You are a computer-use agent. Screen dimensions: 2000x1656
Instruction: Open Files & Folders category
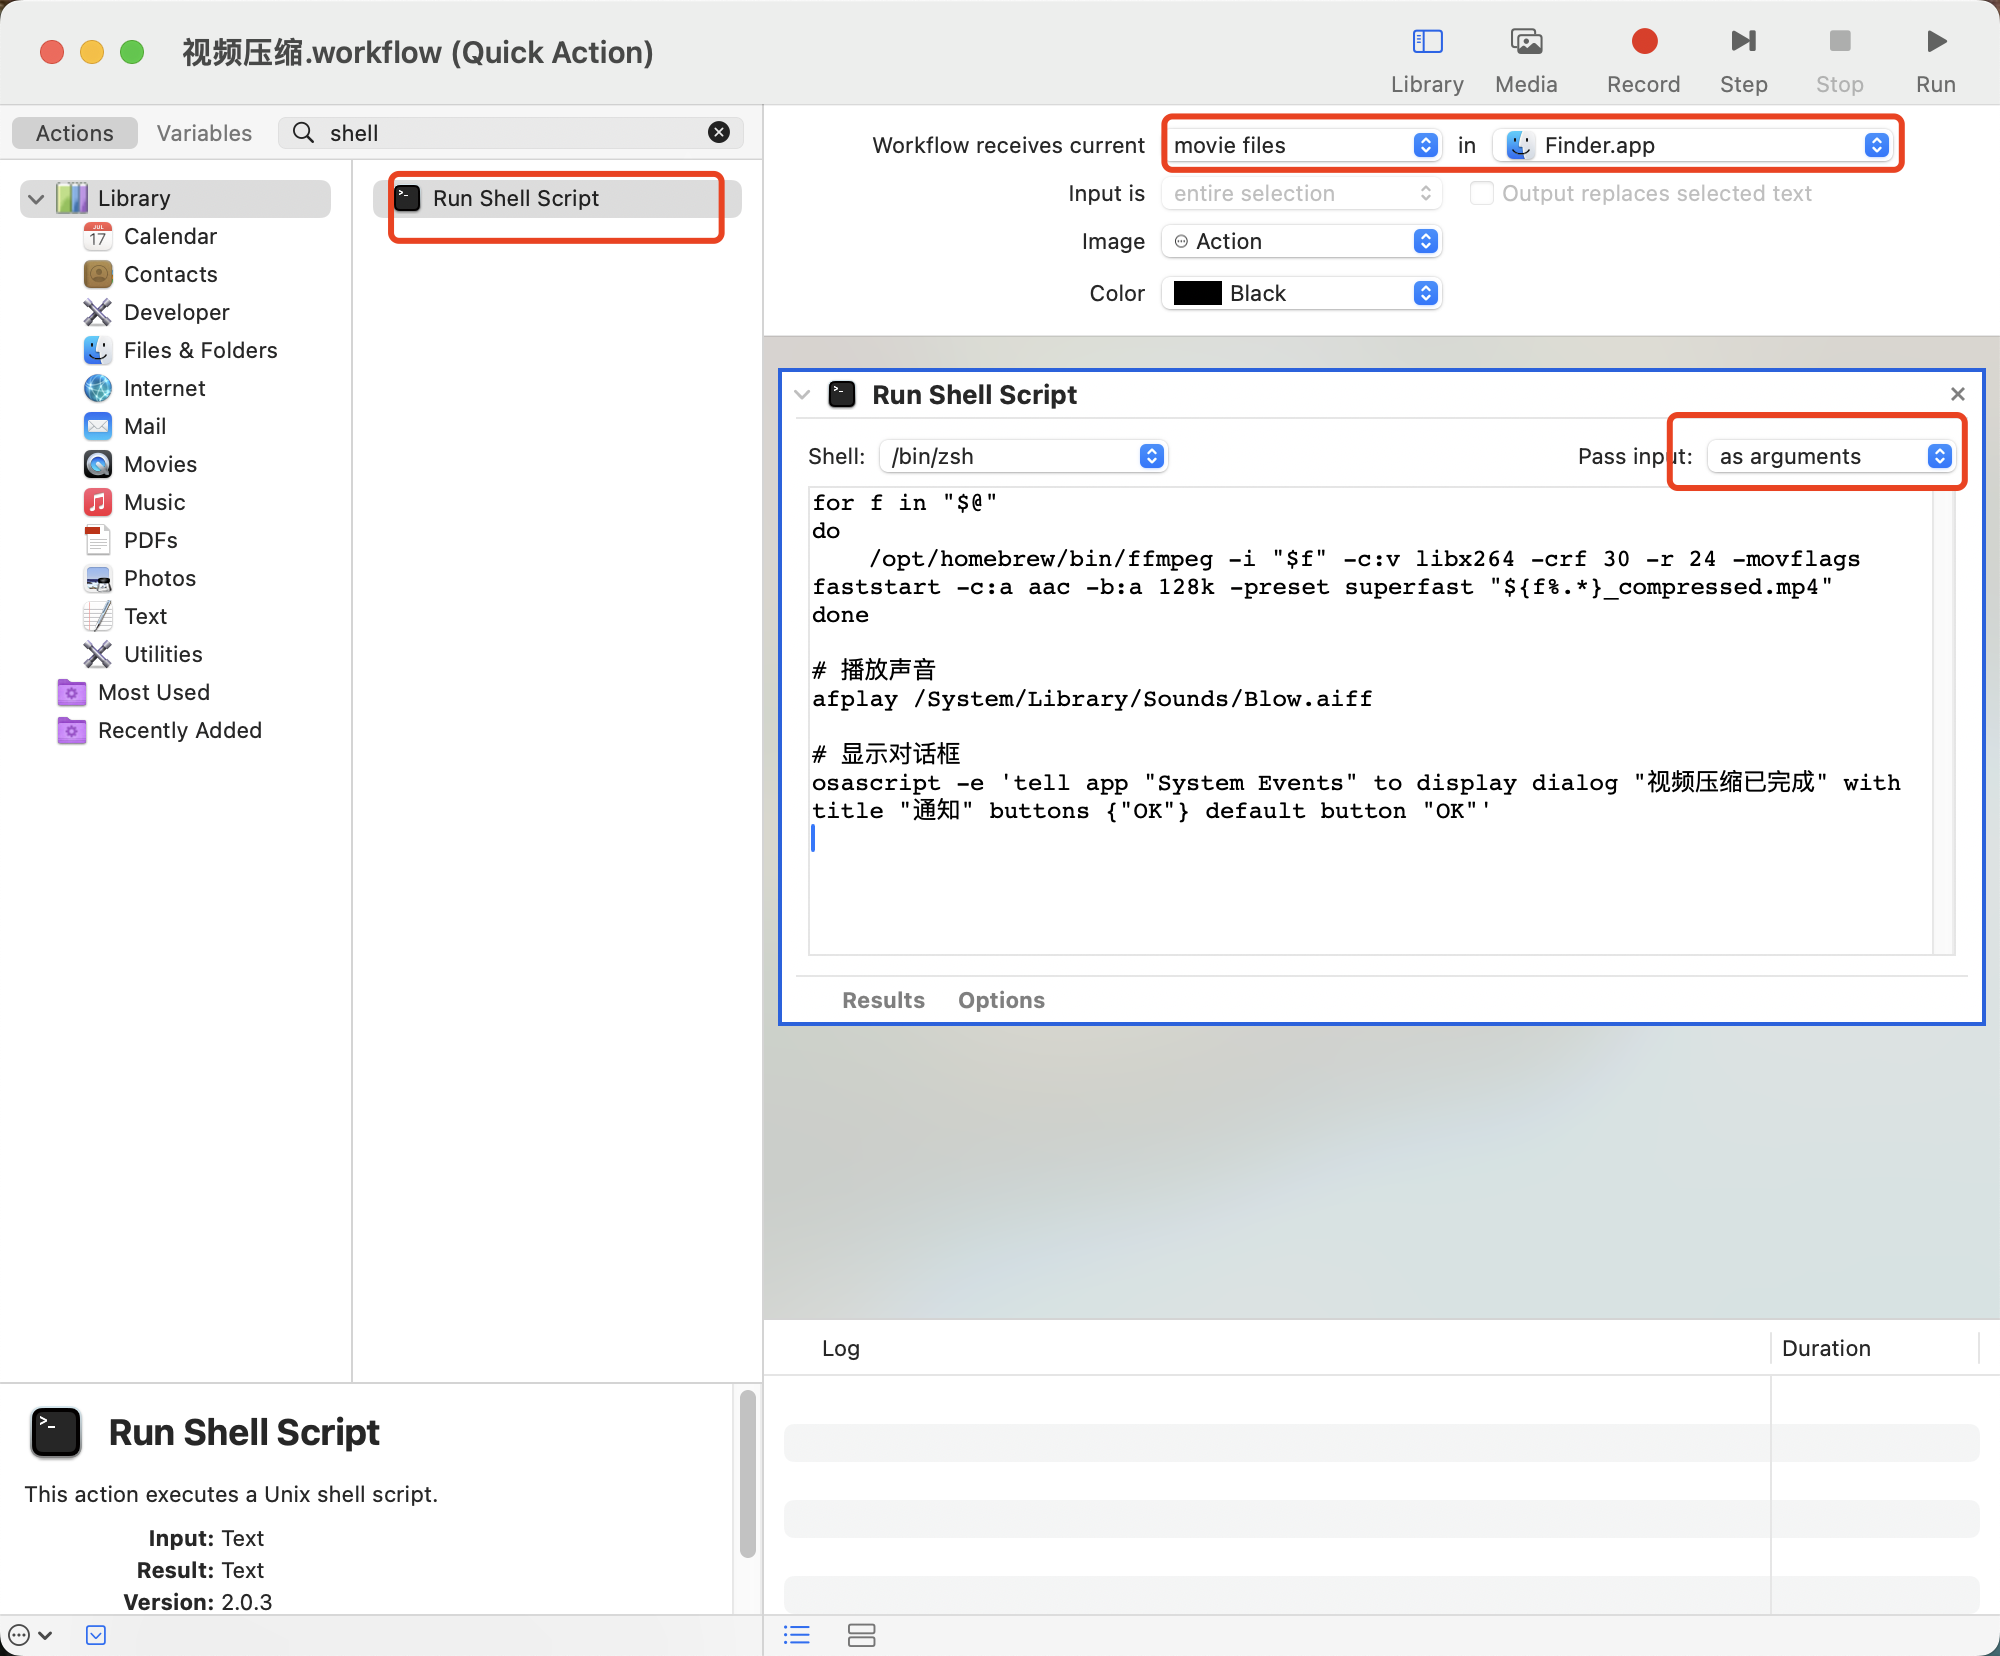pos(200,350)
